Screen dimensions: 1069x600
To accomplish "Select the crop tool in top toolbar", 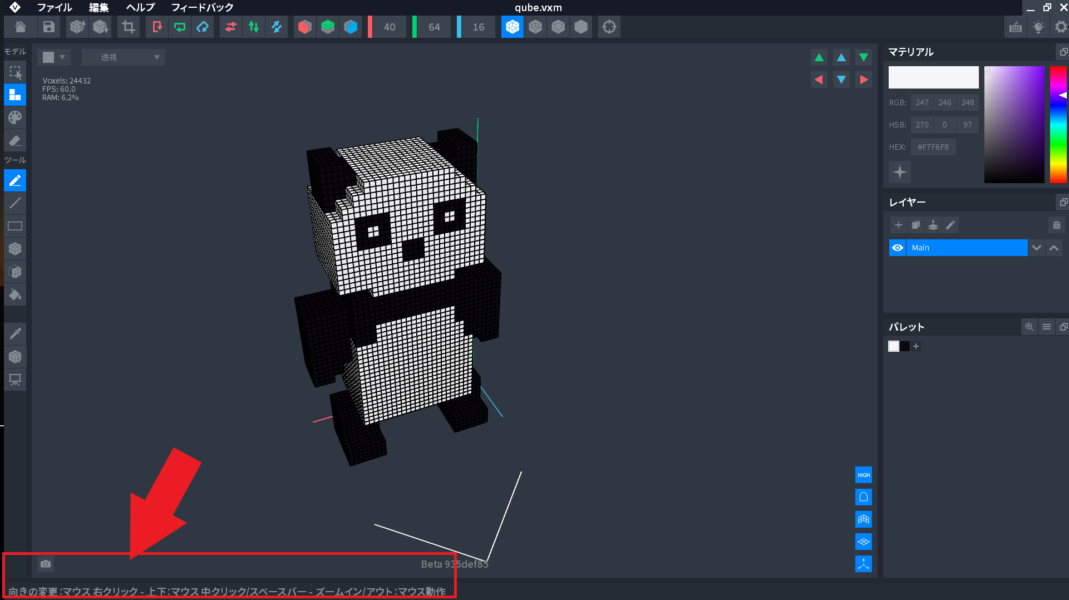I will [128, 27].
